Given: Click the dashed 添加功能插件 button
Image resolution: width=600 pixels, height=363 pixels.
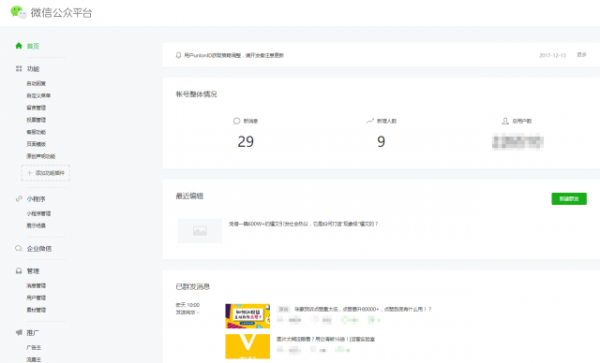Looking at the screenshot, I should [x=46, y=173].
